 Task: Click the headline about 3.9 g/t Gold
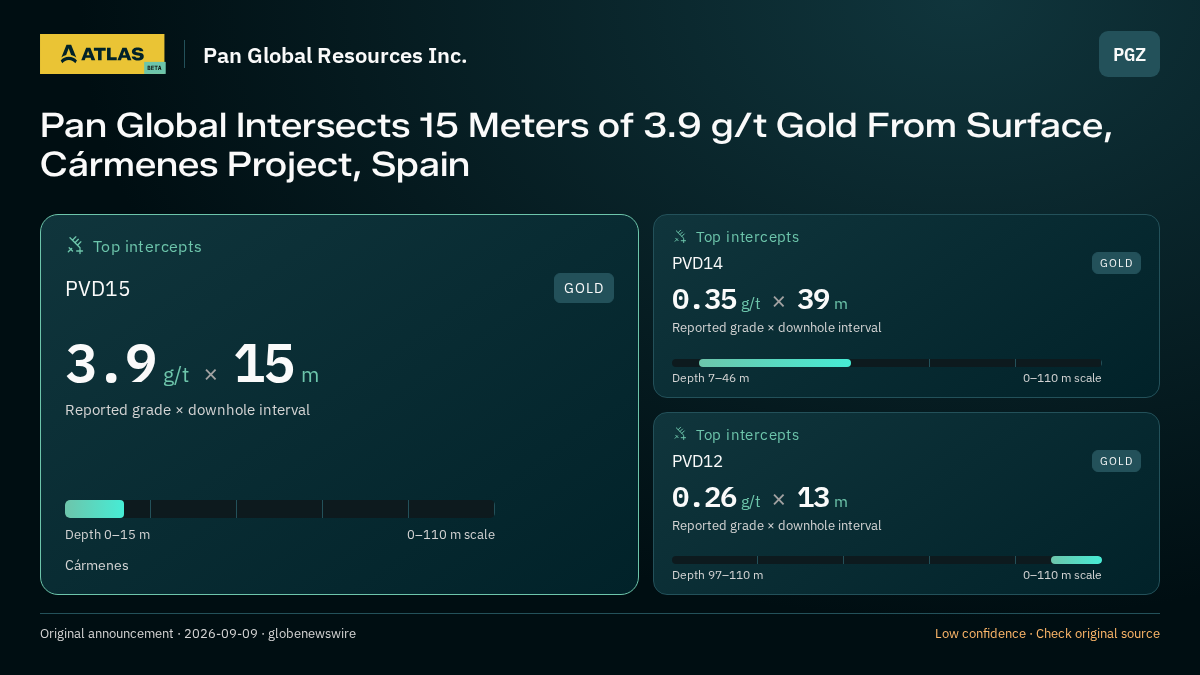tap(576, 144)
